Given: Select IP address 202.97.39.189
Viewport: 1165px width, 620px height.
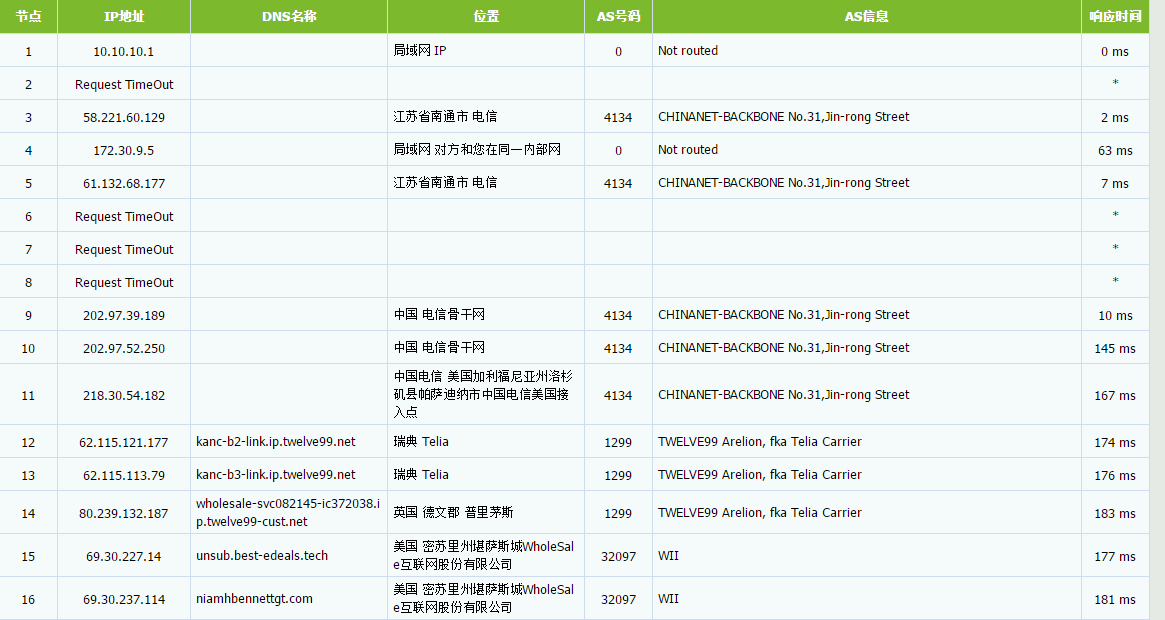Looking at the screenshot, I should tap(124, 315).
